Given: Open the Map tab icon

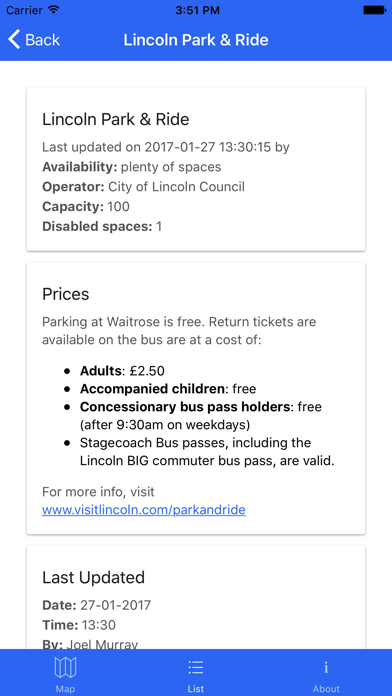Looking at the screenshot, I should 65,667.
